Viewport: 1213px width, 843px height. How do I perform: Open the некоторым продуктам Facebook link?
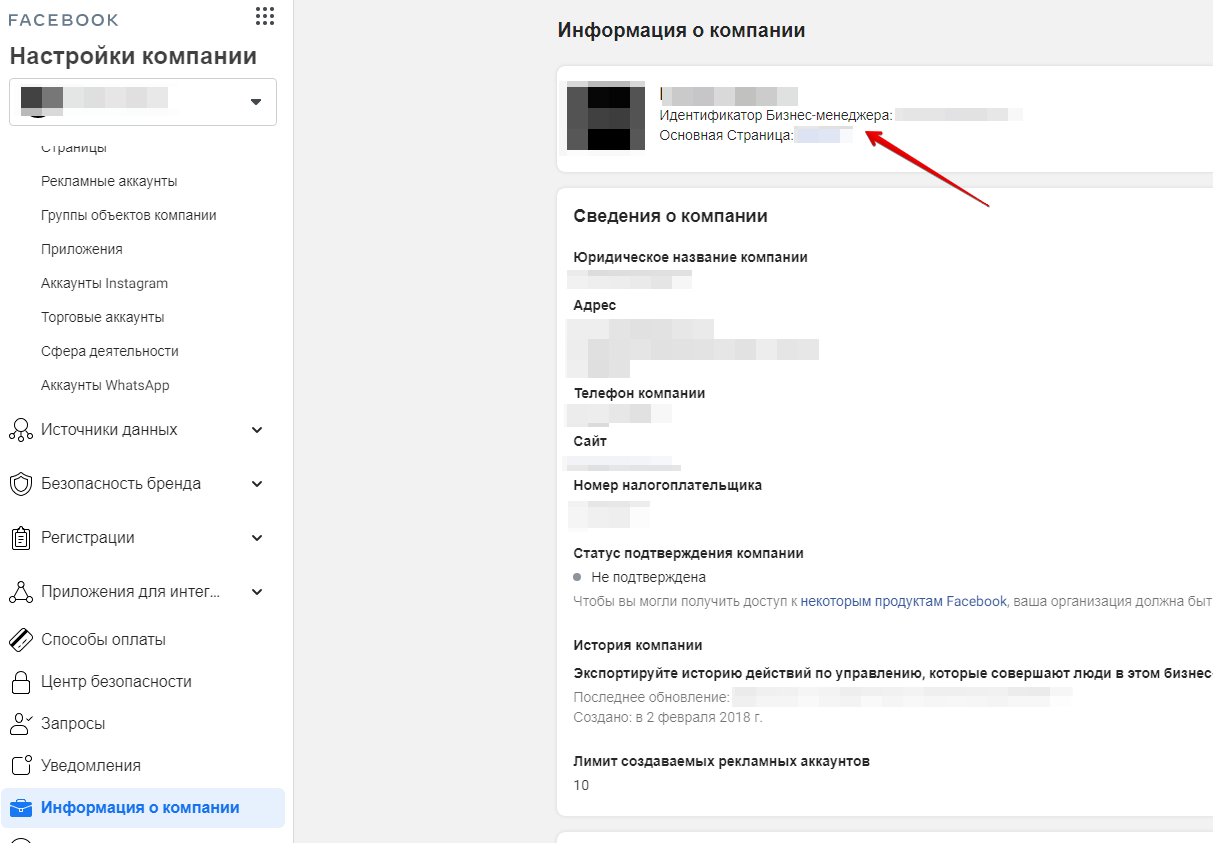pos(903,601)
